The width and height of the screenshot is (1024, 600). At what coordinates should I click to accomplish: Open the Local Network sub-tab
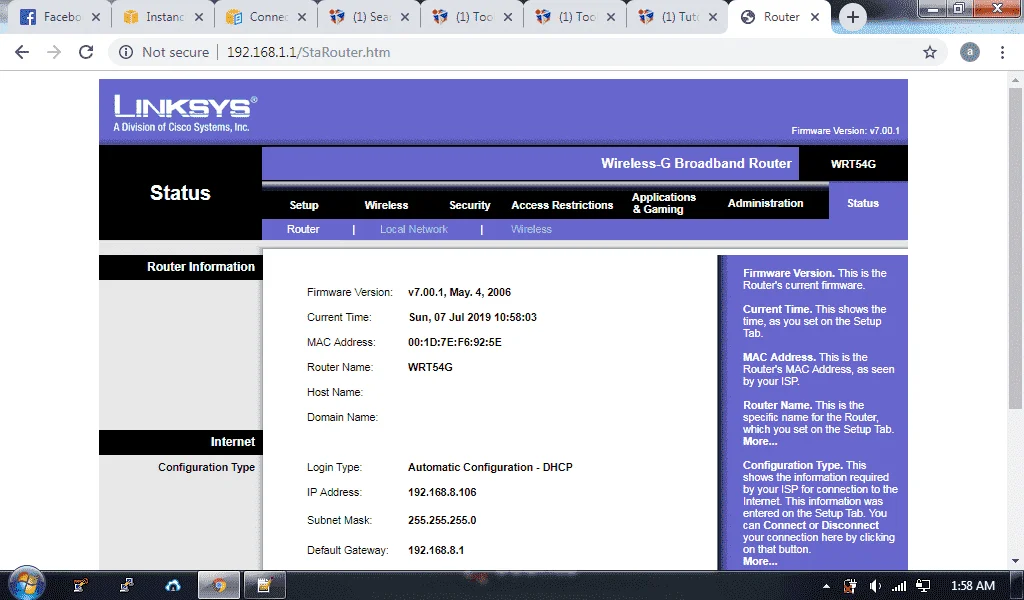pos(413,229)
